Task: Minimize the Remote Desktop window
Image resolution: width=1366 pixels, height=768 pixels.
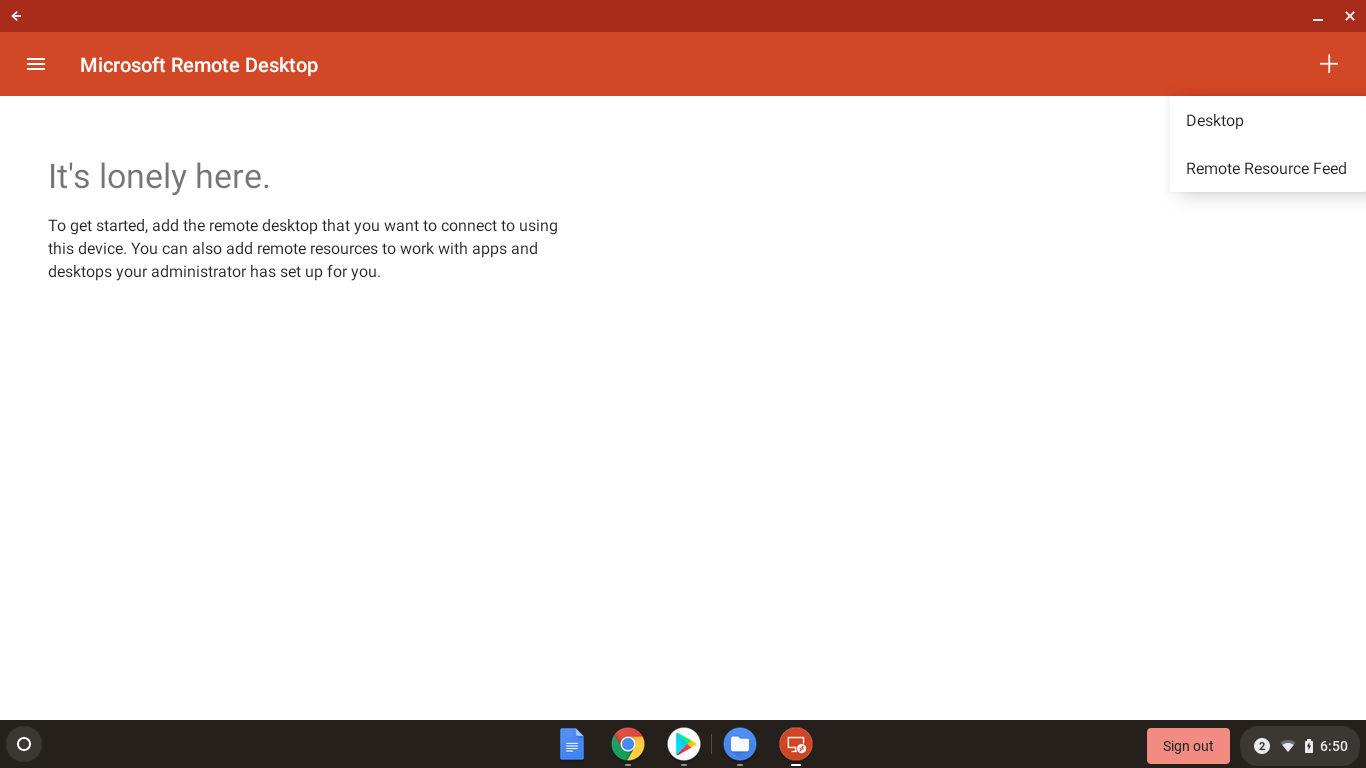Action: click(x=1318, y=17)
